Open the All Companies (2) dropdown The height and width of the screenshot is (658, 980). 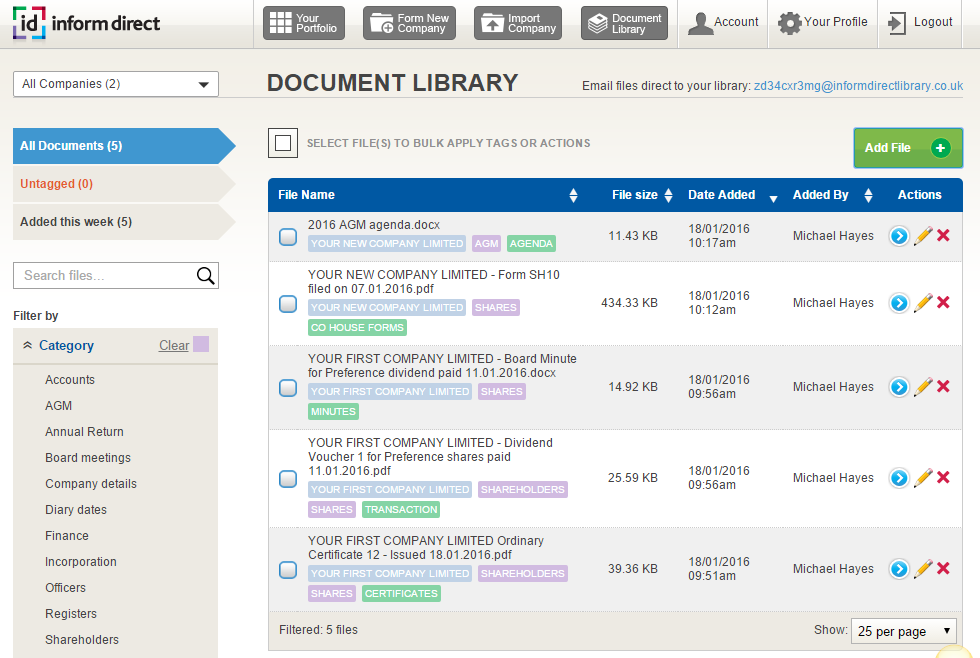(x=116, y=84)
